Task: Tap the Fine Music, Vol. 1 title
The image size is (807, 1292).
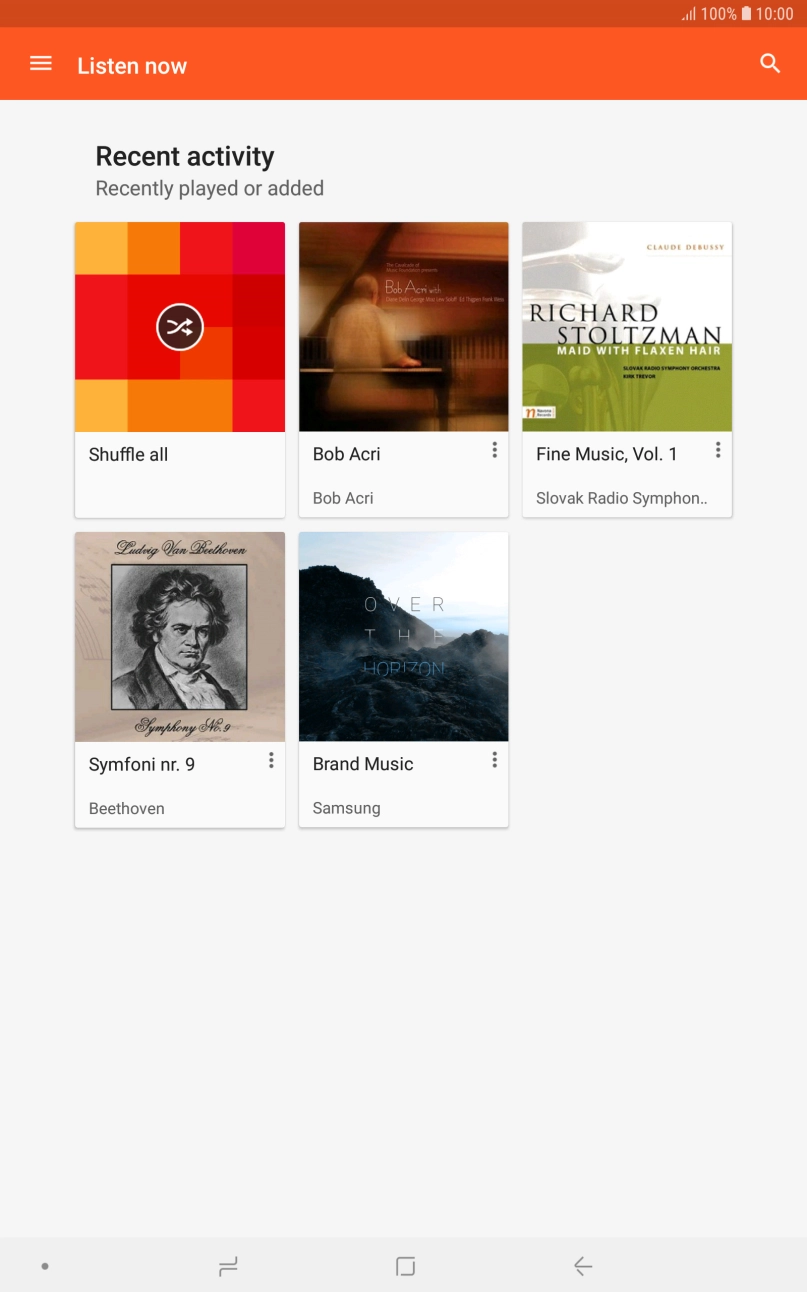Action: point(606,454)
